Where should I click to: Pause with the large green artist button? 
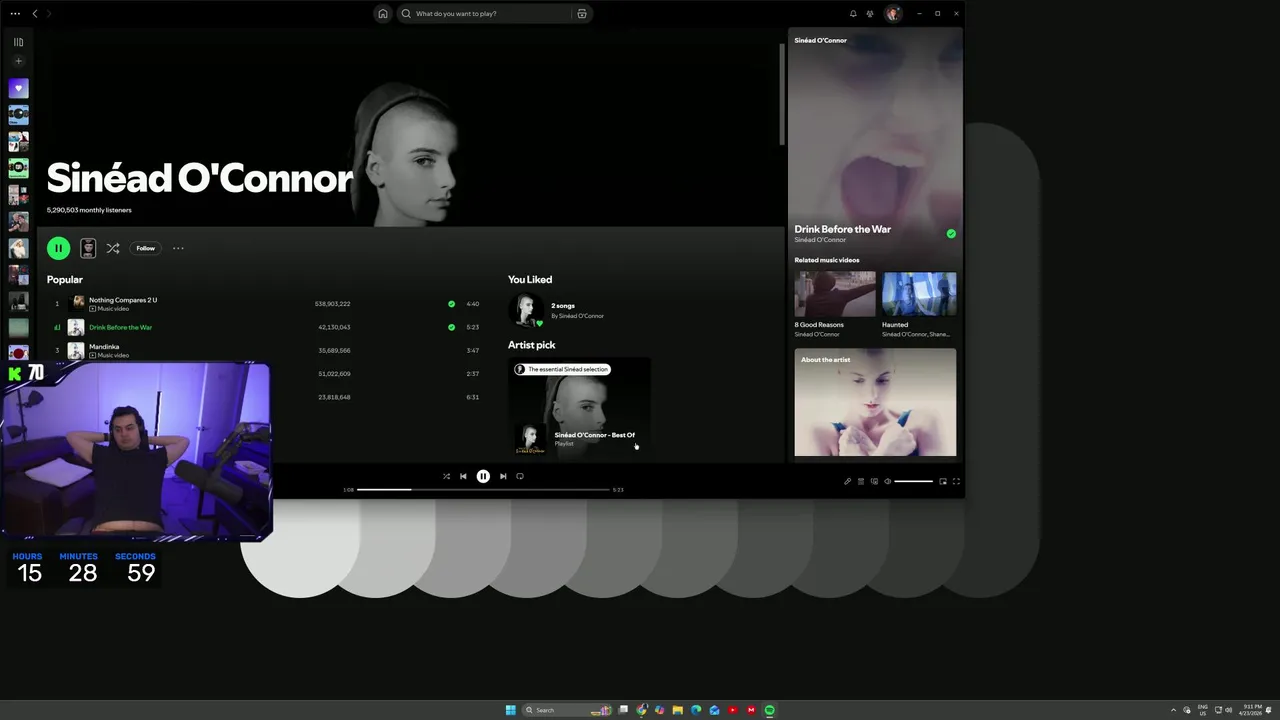58,248
